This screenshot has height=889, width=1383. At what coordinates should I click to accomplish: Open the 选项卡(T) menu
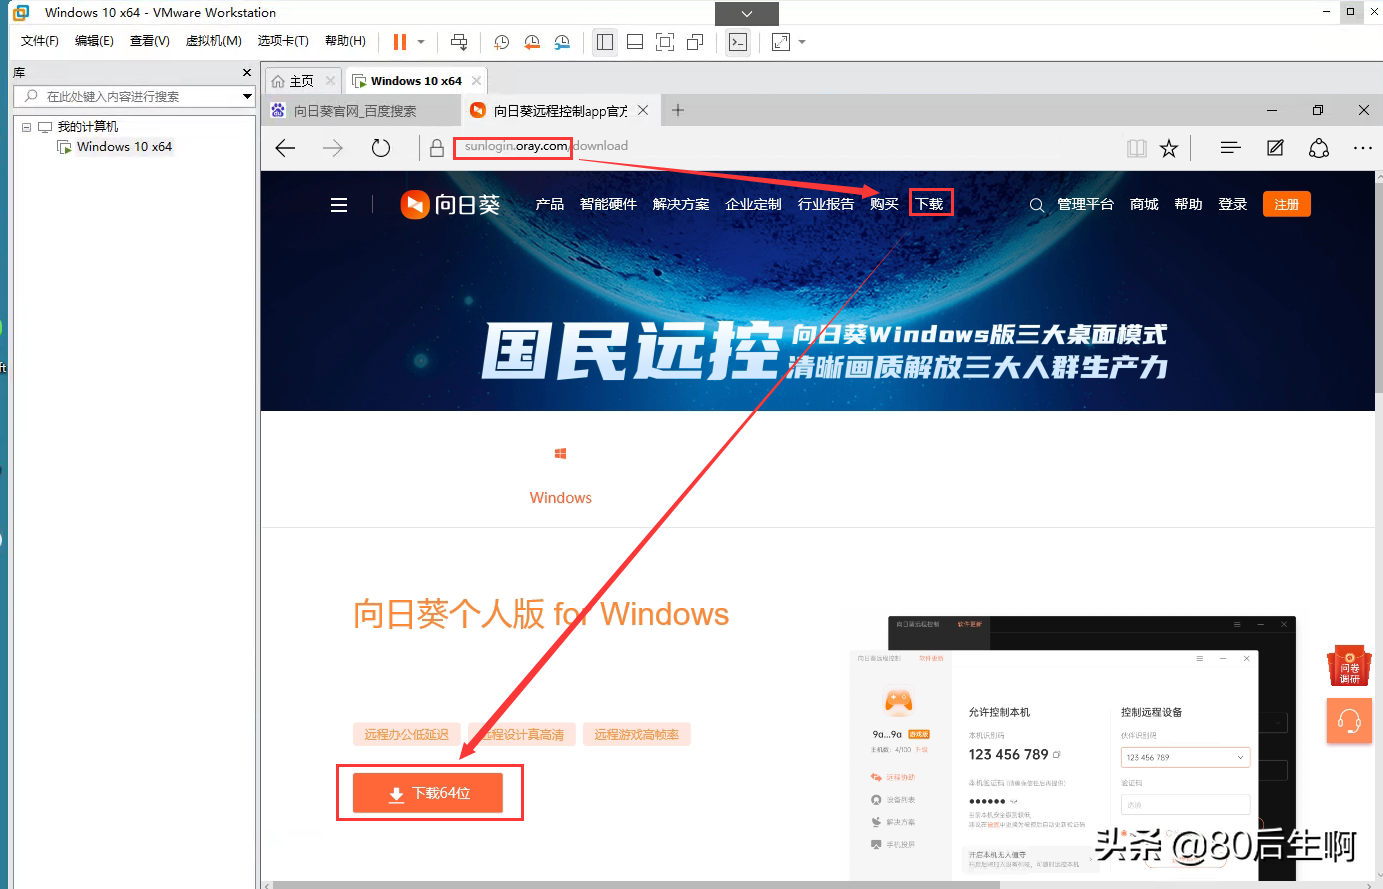coord(283,41)
